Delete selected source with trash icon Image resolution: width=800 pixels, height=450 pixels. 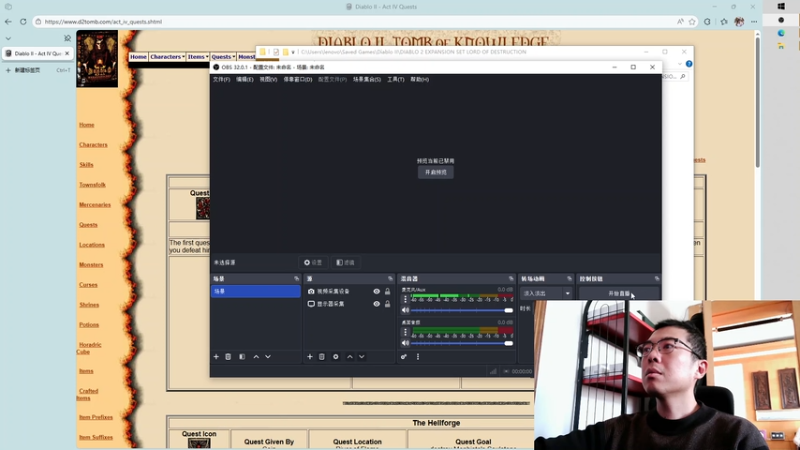point(322,357)
